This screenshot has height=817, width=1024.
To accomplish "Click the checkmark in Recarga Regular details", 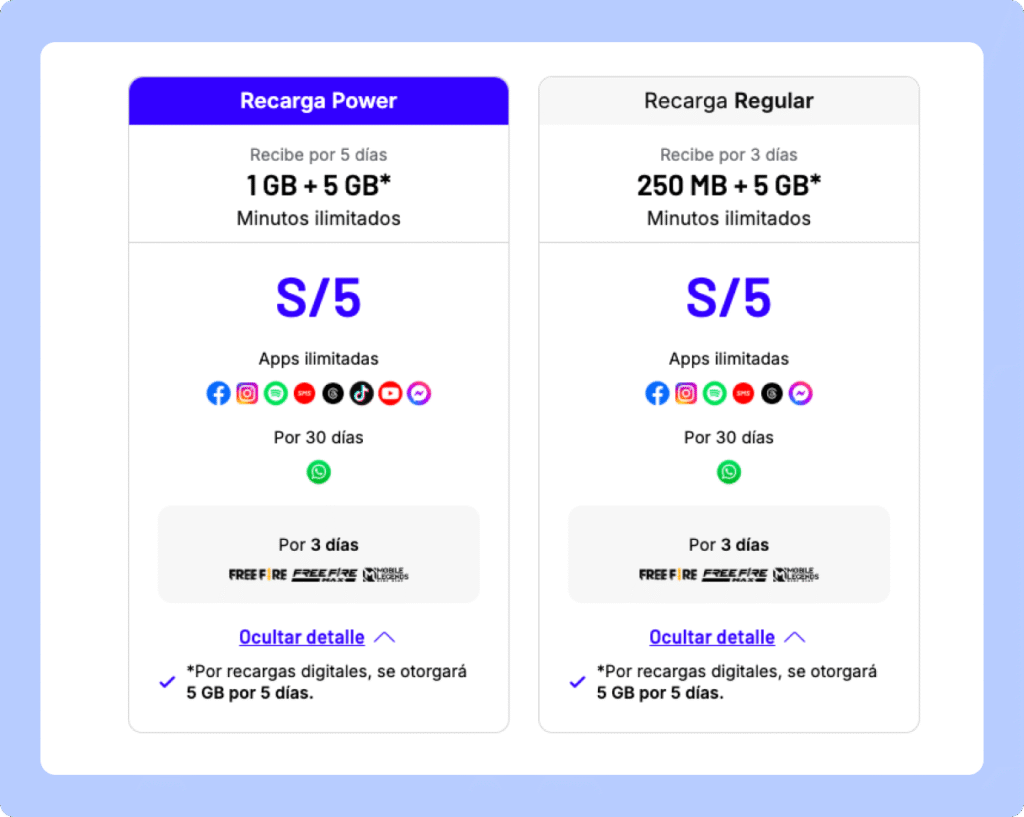I will 577,682.
